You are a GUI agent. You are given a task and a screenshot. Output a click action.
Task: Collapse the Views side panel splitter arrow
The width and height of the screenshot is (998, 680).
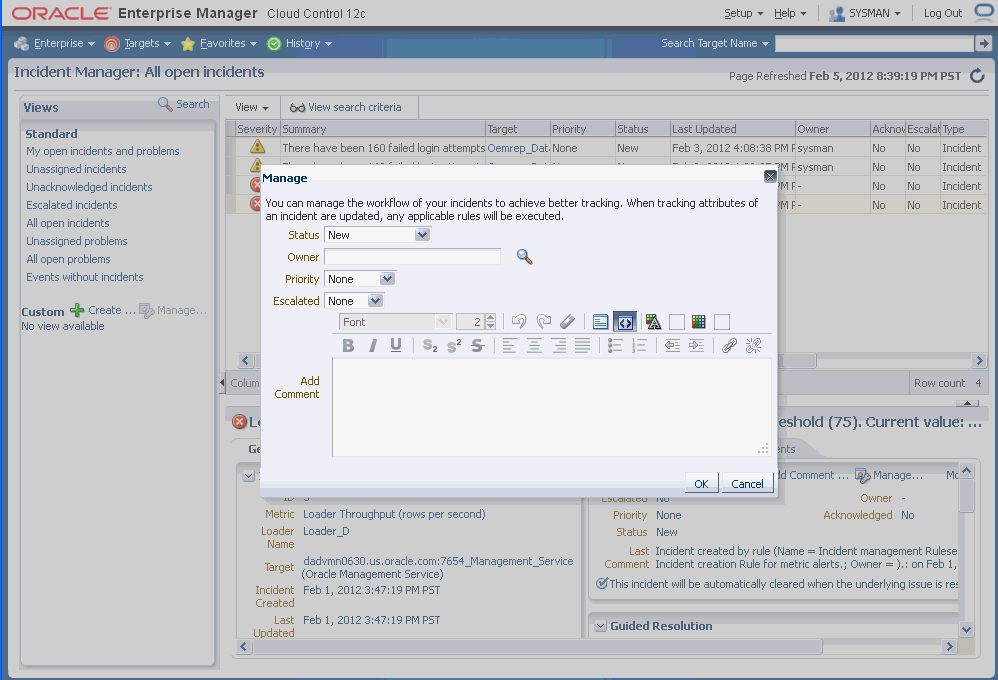pos(222,383)
